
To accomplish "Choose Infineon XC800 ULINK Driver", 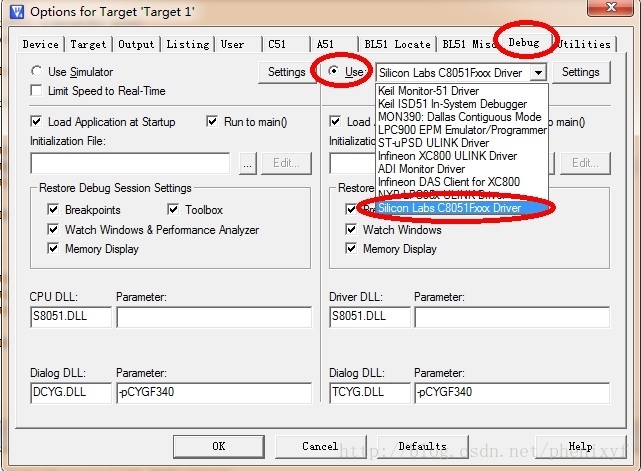I will [x=462, y=156].
